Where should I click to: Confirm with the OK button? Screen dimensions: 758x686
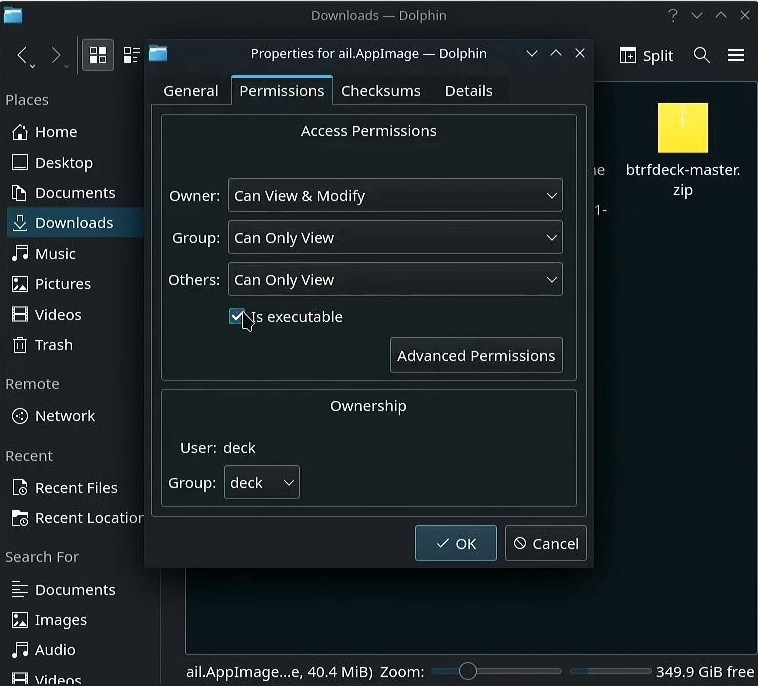pos(455,543)
